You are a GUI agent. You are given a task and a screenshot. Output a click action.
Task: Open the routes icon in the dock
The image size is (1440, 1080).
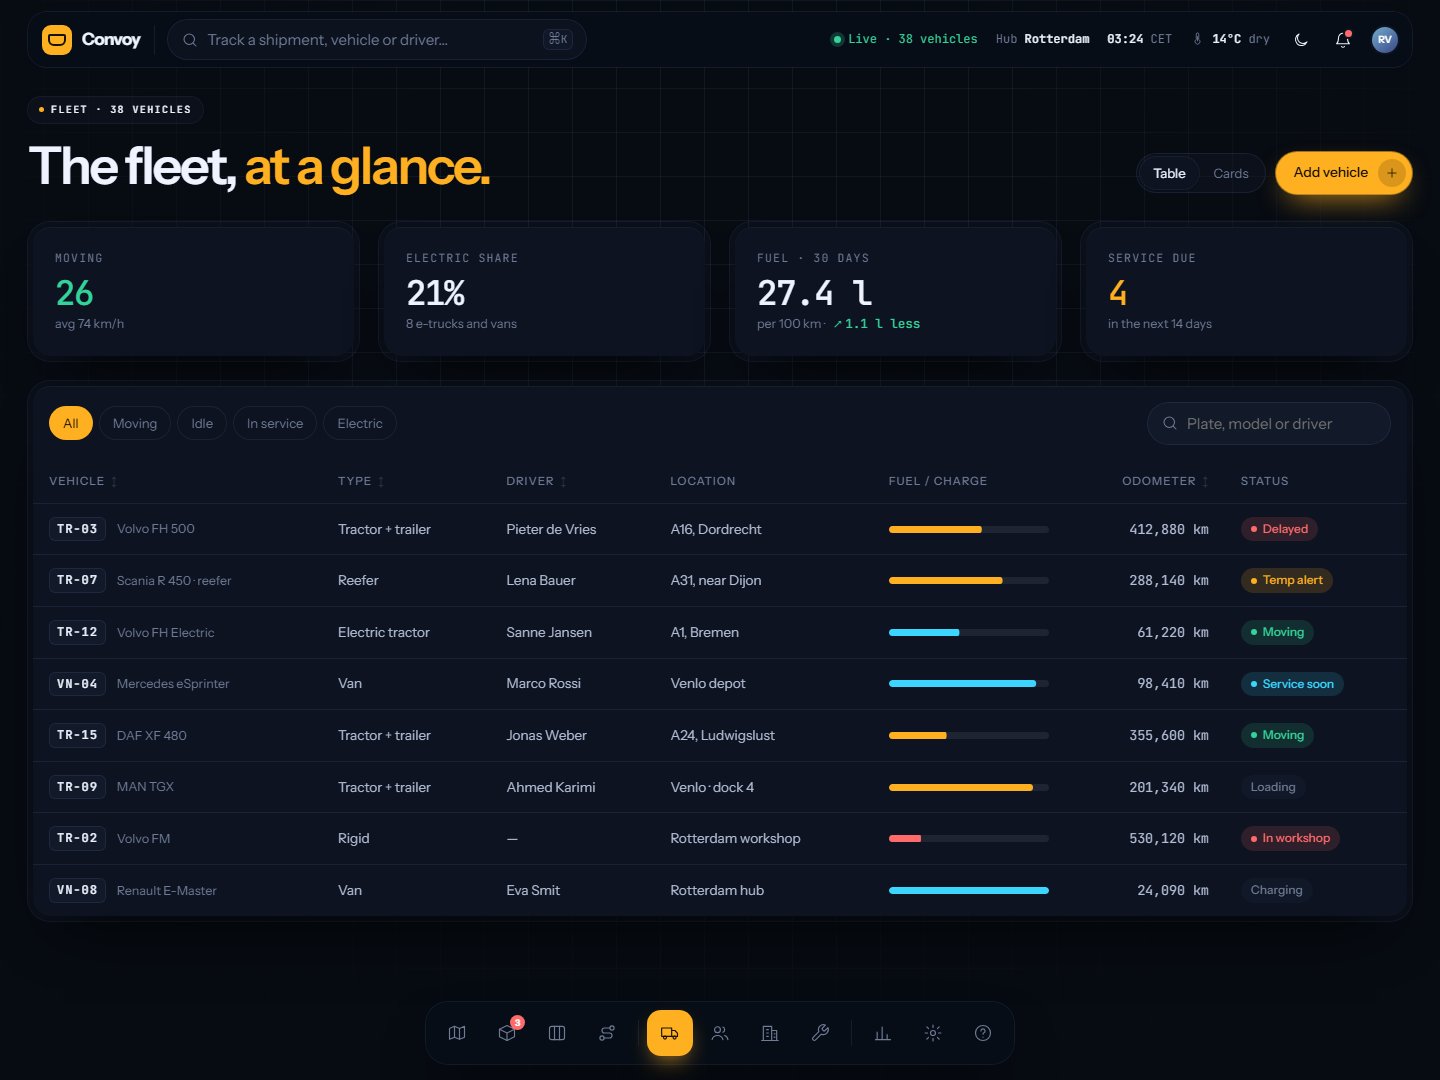pos(607,1033)
